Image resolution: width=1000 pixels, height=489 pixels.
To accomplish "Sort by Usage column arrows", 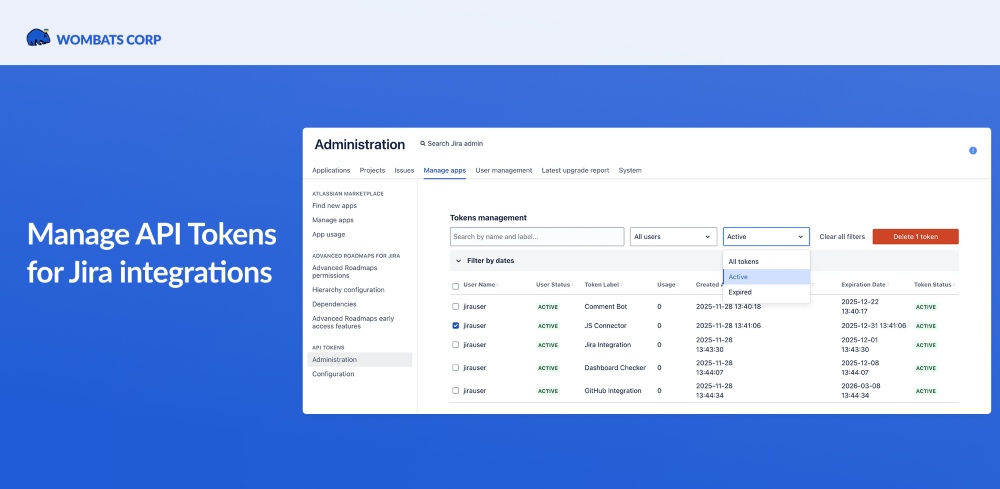I will click(x=679, y=285).
